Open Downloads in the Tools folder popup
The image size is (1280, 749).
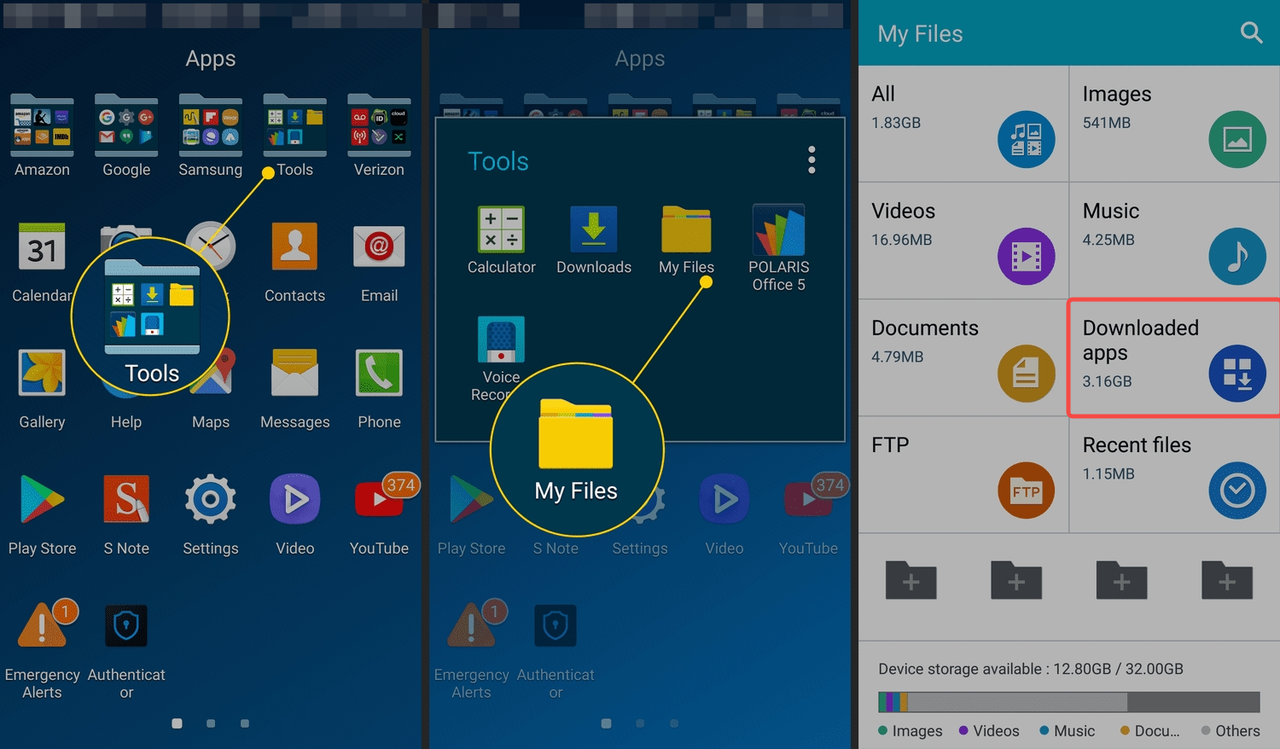[x=594, y=240]
